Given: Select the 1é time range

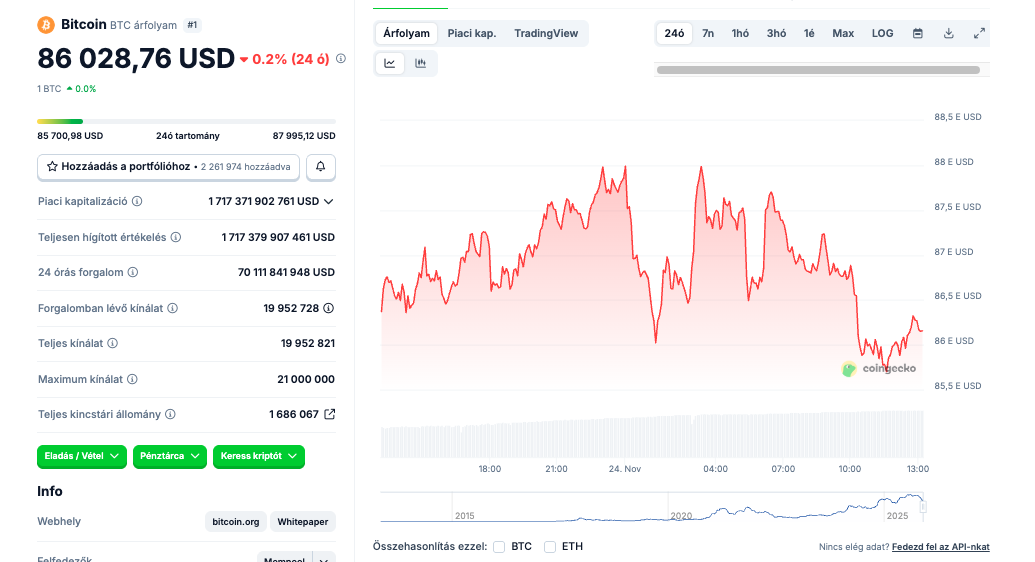Looking at the screenshot, I should [809, 33].
